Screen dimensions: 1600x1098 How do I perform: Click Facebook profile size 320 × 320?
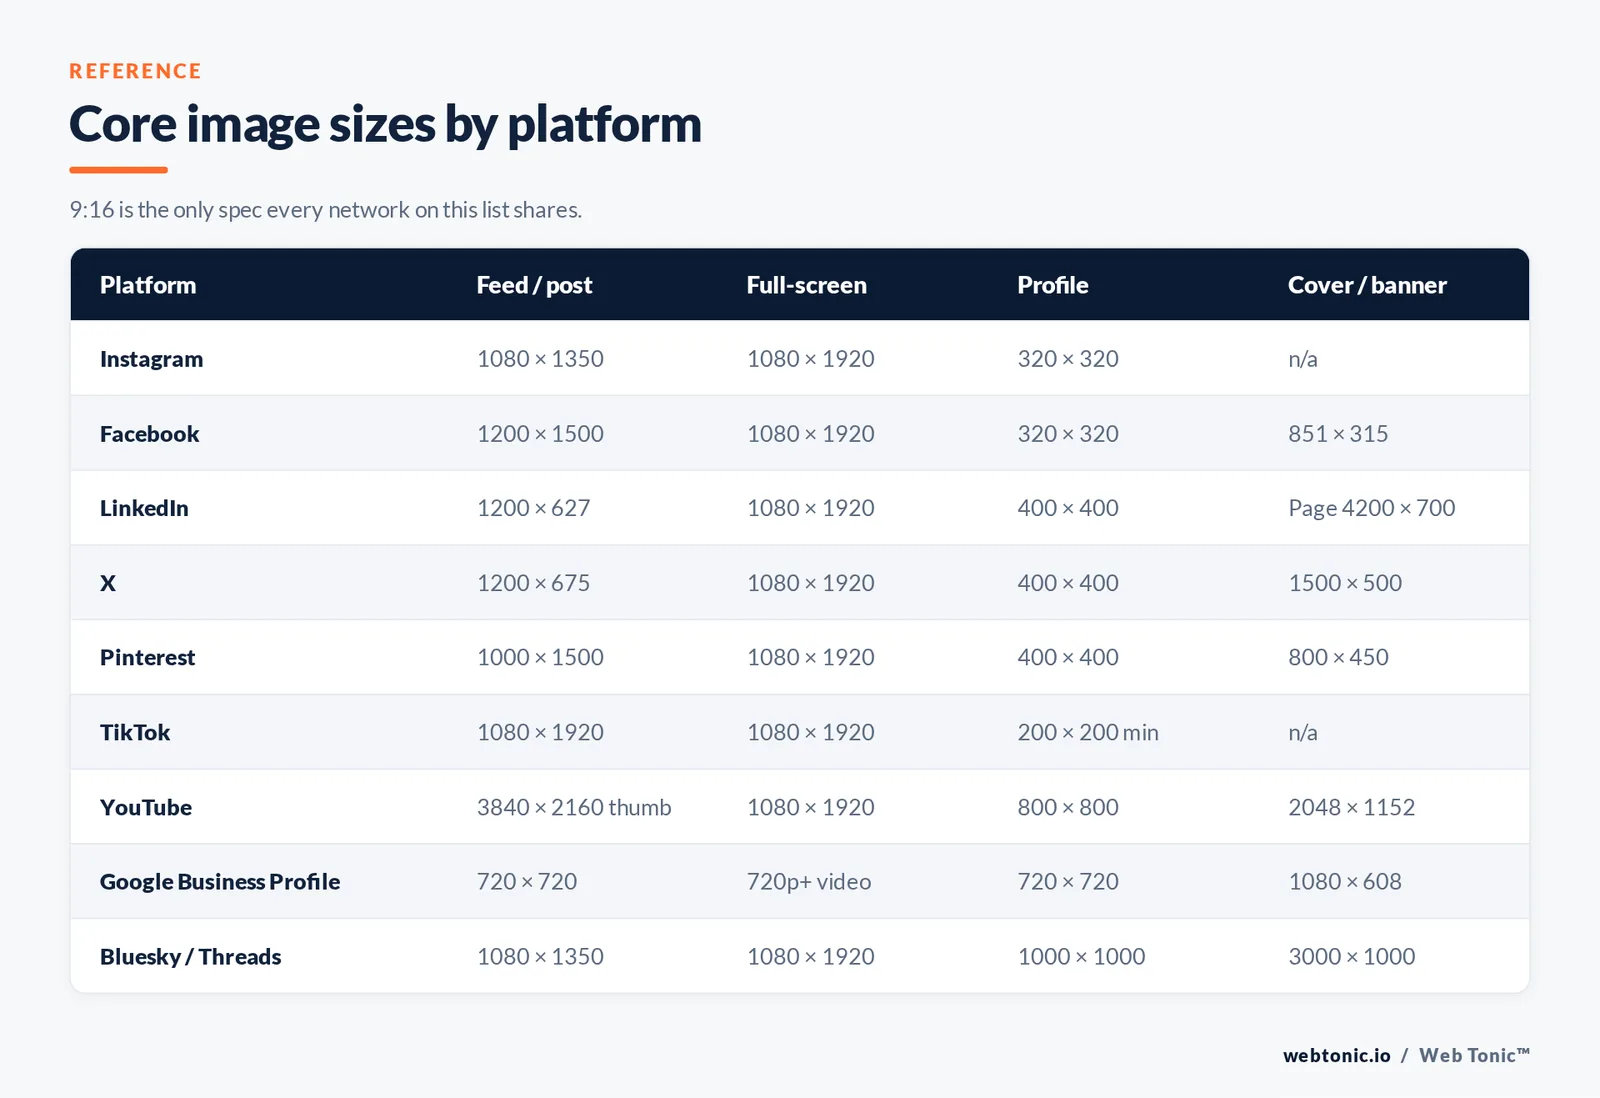click(x=1068, y=434)
